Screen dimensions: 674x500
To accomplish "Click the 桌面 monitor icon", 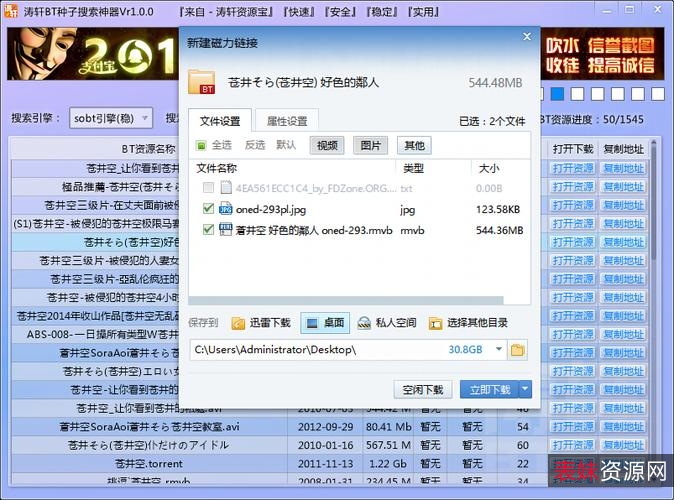I will [x=312, y=323].
